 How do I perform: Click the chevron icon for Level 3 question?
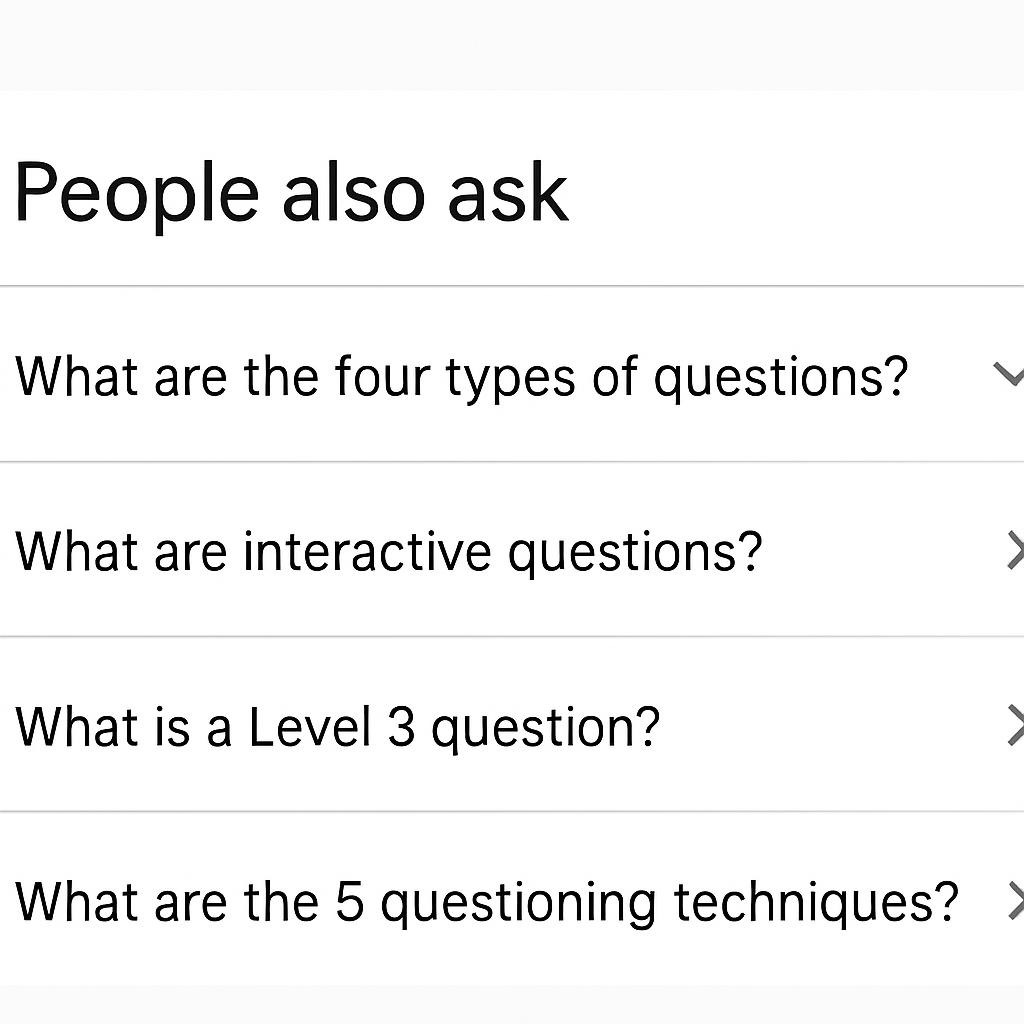1014,726
